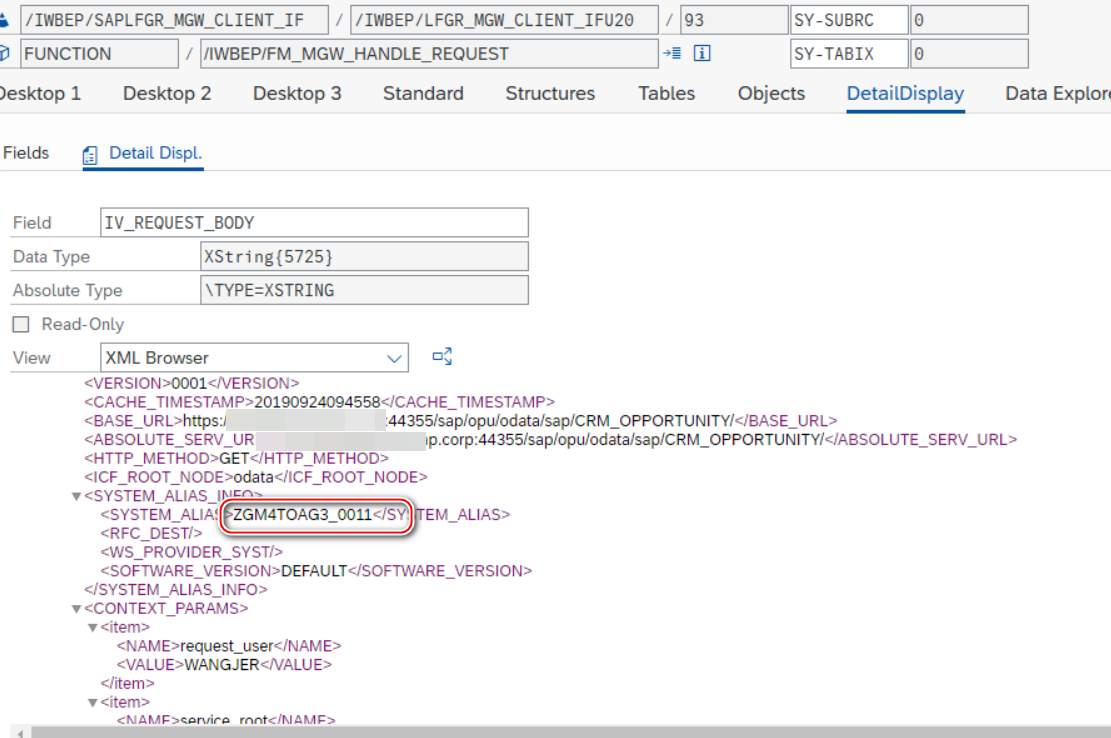Click the cube icon left of FUNCTION field
The image size is (1111, 738).
pyautogui.click(x=5, y=53)
